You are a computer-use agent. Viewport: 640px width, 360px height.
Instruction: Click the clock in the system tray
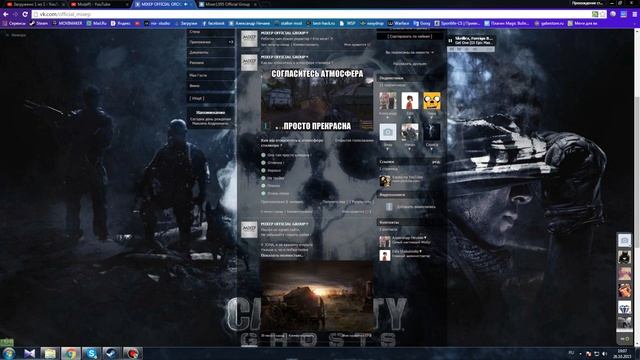[x=622, y=353]
